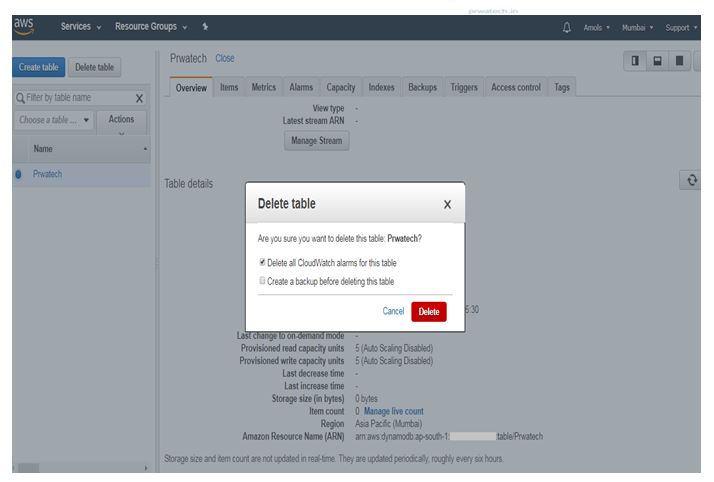This screenshot has width=714, height=482.
Task: Open the Choose a table dropdown
Action: click(x=54, y=120)
